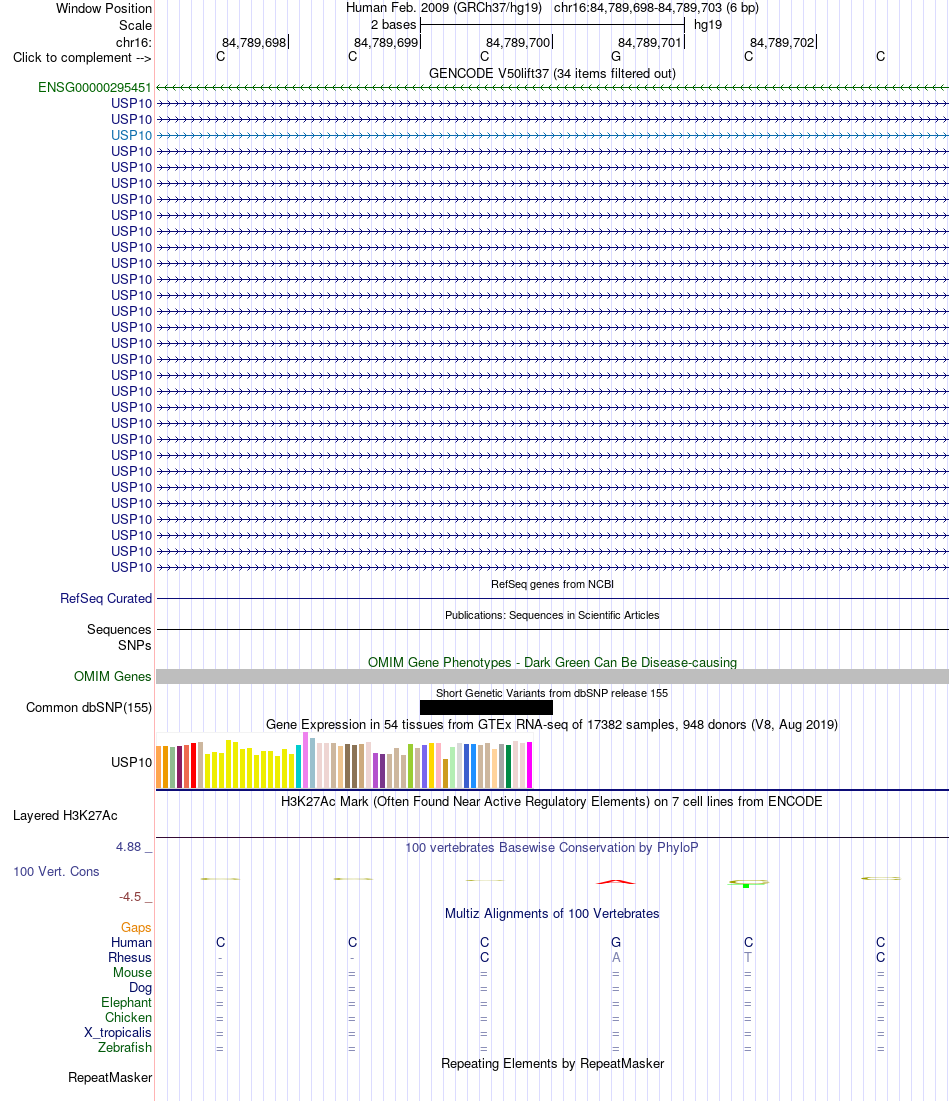Click the Human species label
The height and width of the screenshot is (1101, 950).
pyautogui.click(x=131, y=942)
